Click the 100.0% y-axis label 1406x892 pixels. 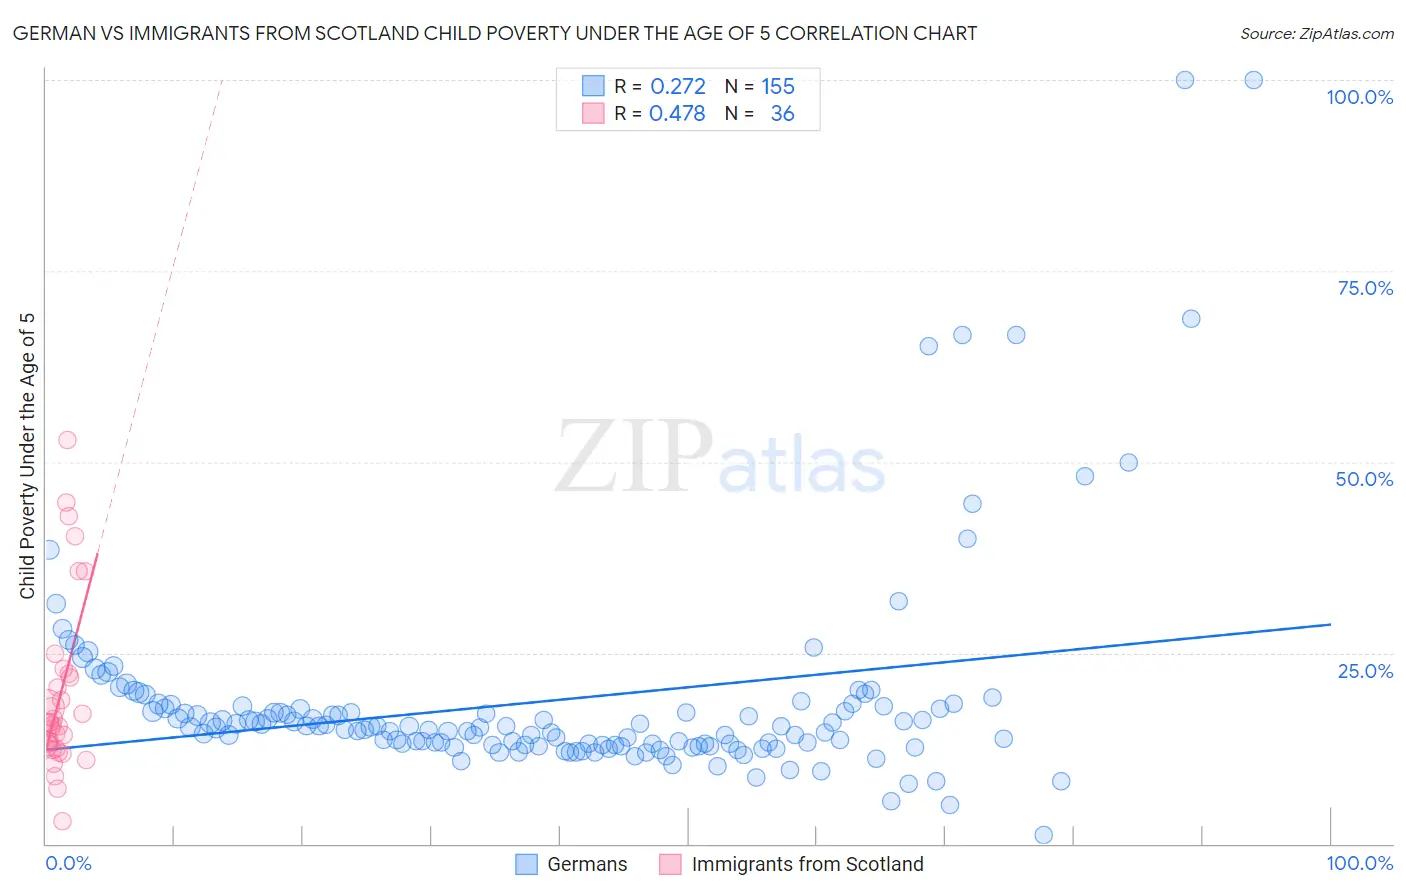click(1360, 97)
